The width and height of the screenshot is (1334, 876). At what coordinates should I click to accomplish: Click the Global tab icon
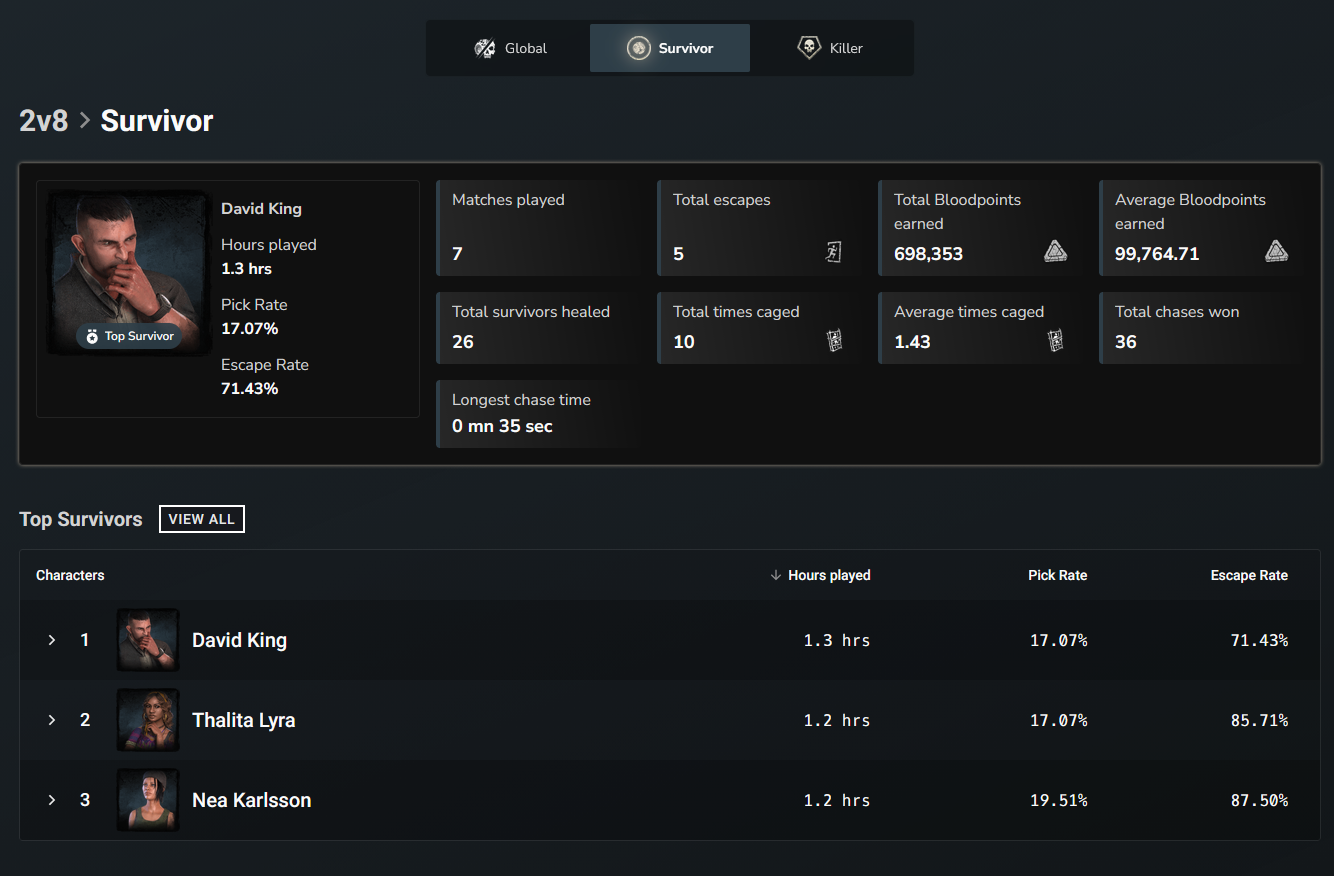pyautogui.click(x=485, y=48)
